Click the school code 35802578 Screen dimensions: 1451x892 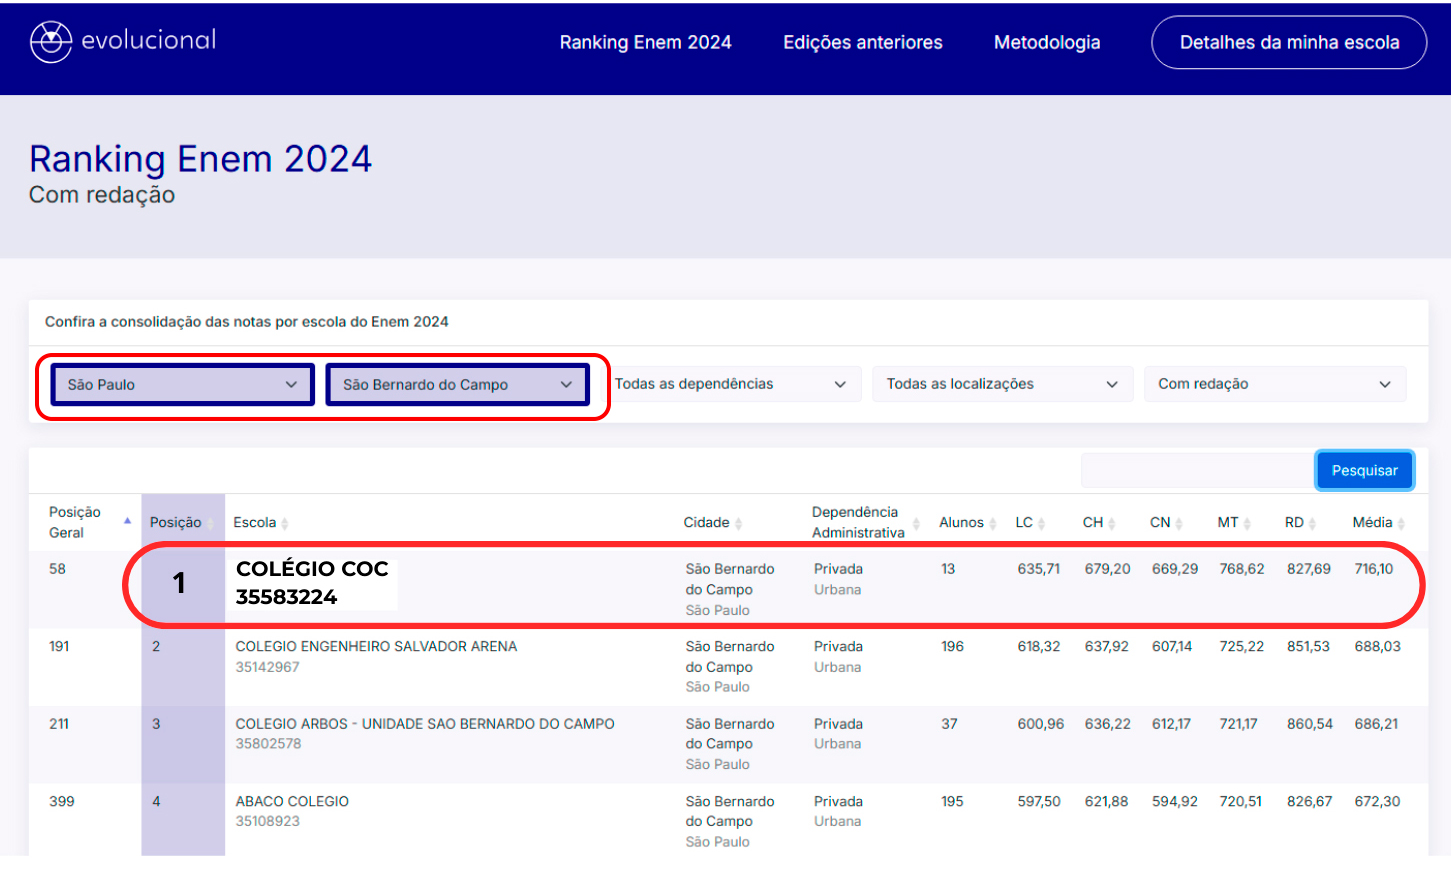coord(268,744)
